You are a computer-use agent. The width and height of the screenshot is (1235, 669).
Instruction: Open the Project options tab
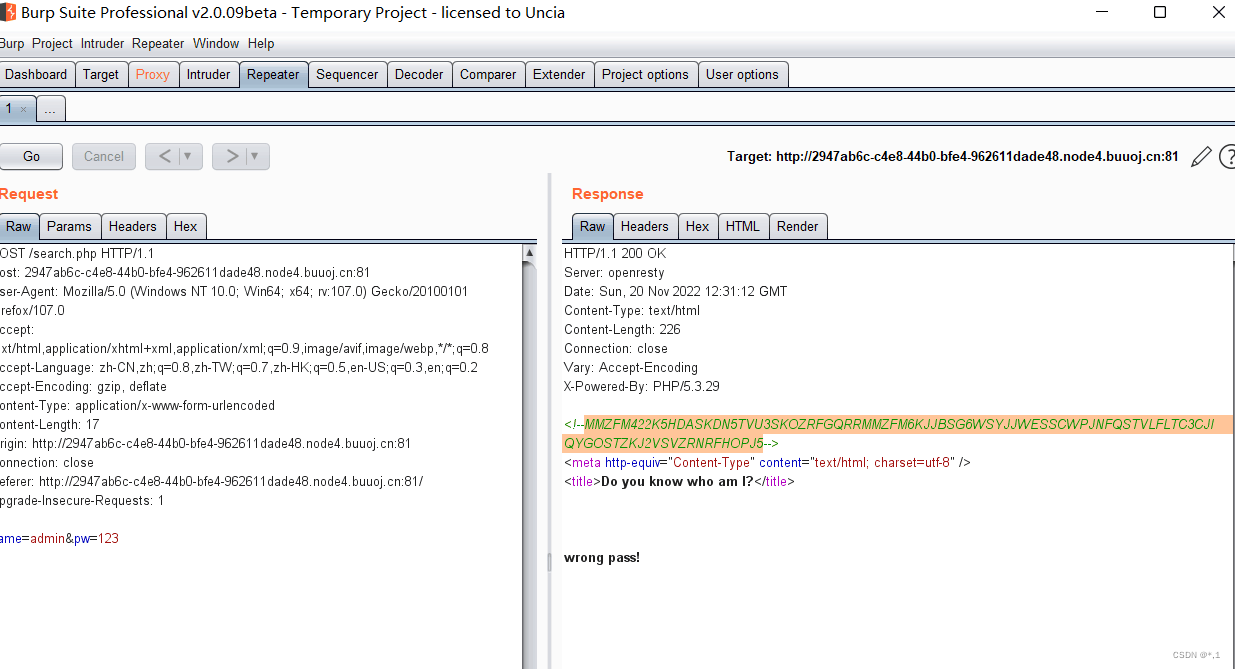(x=645, y=74)
